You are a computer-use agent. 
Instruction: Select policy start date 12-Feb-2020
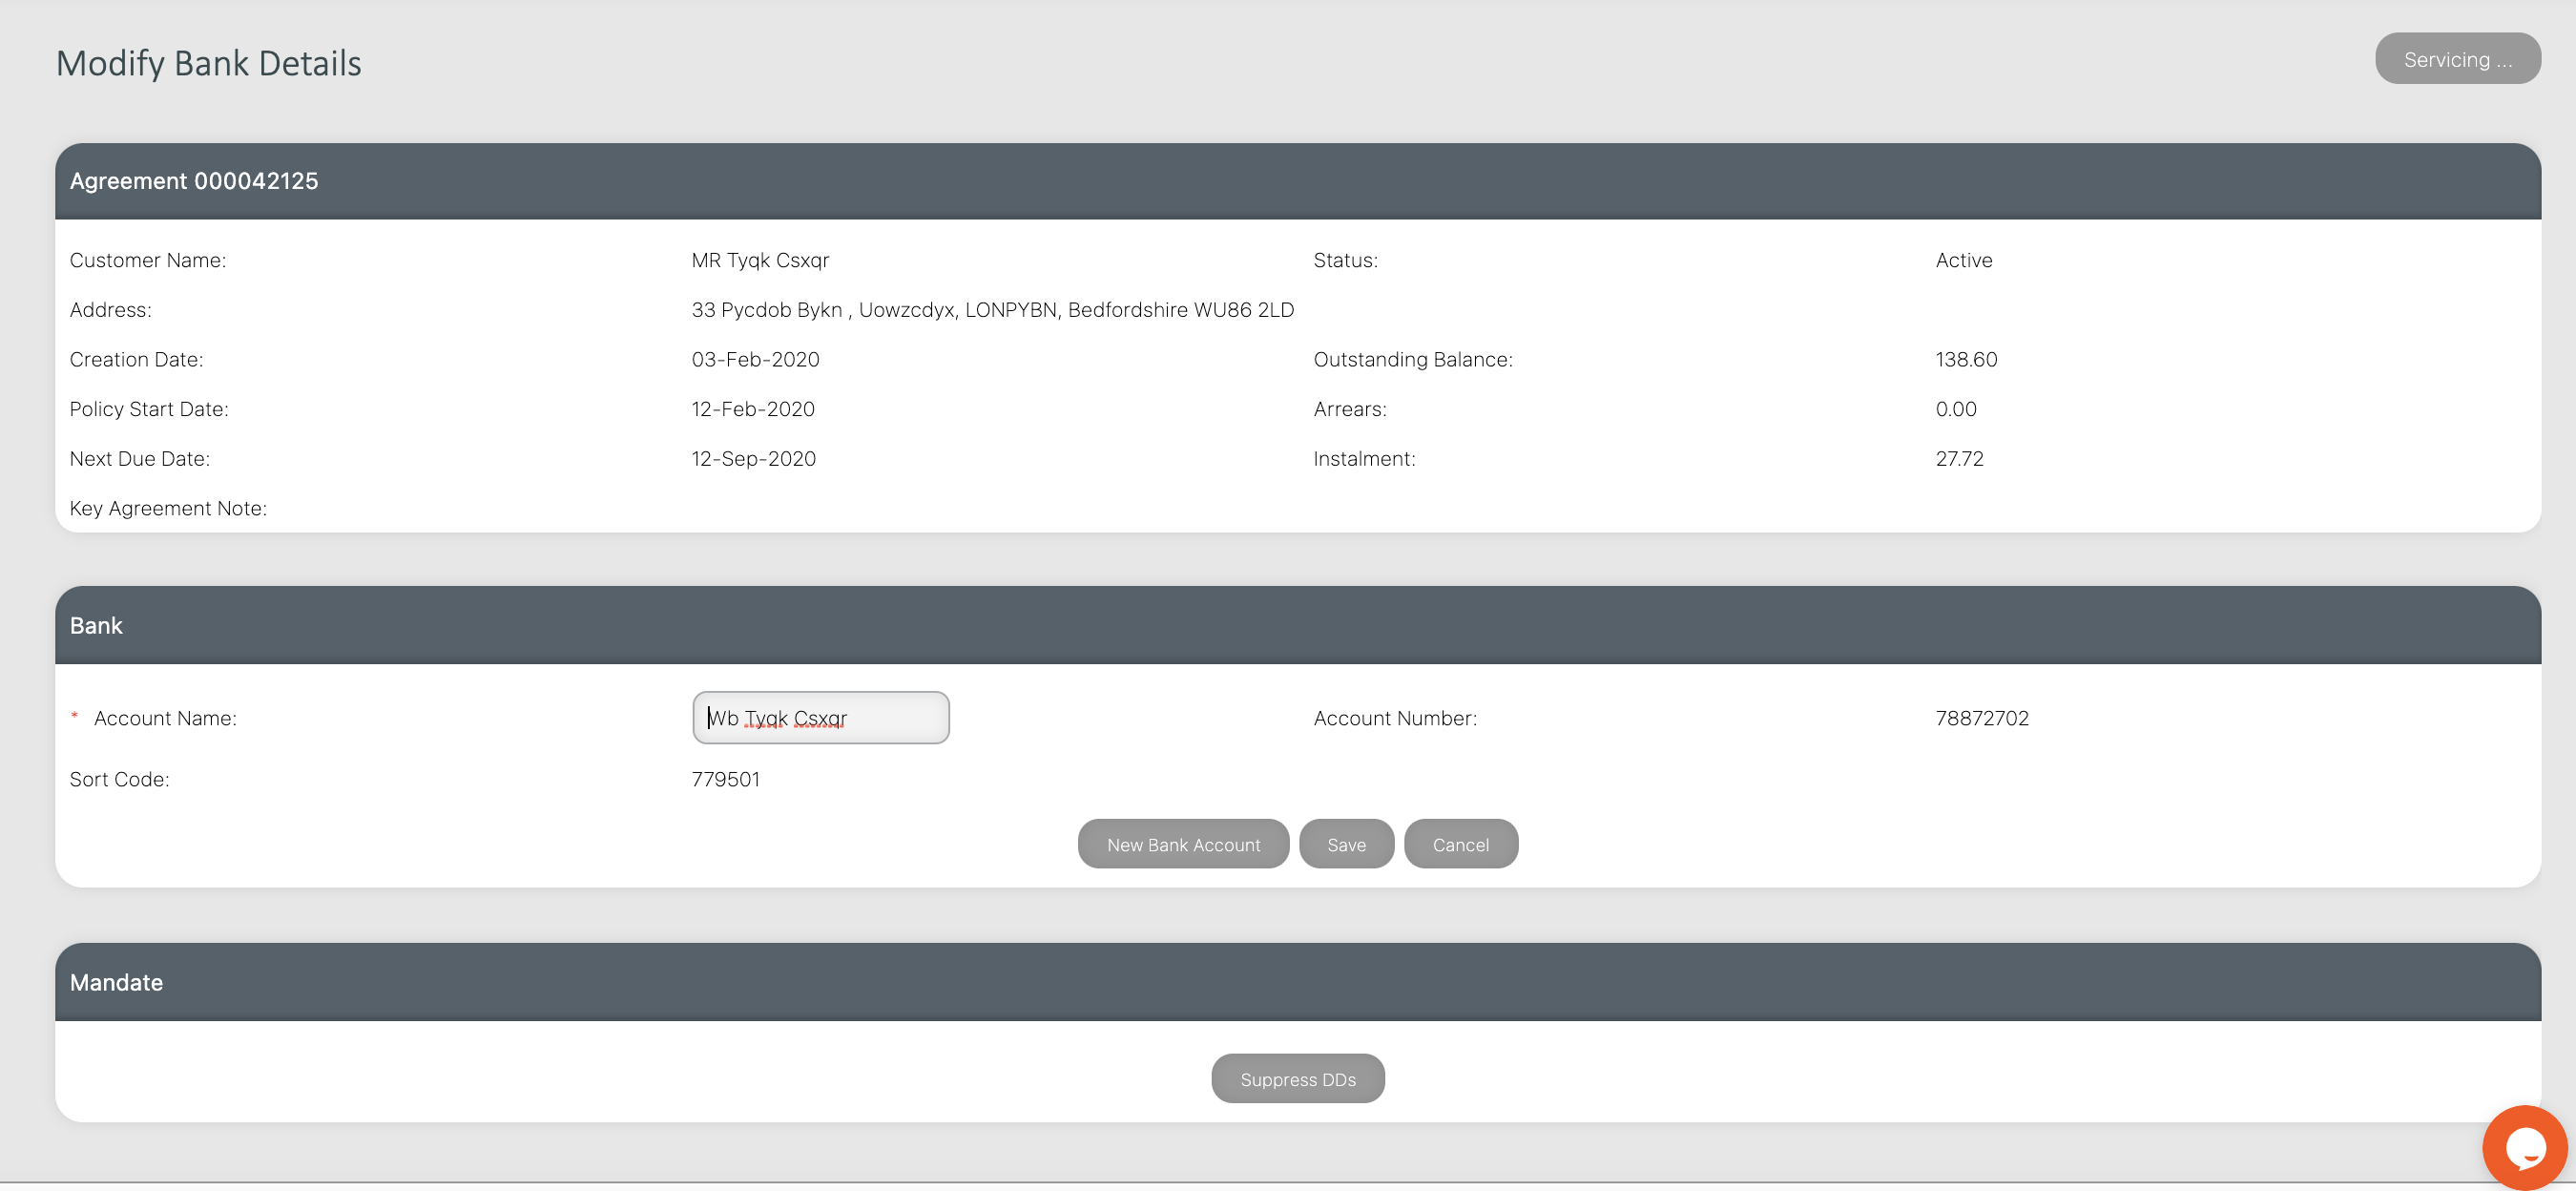pyautogui.click(x=753, y=409)
